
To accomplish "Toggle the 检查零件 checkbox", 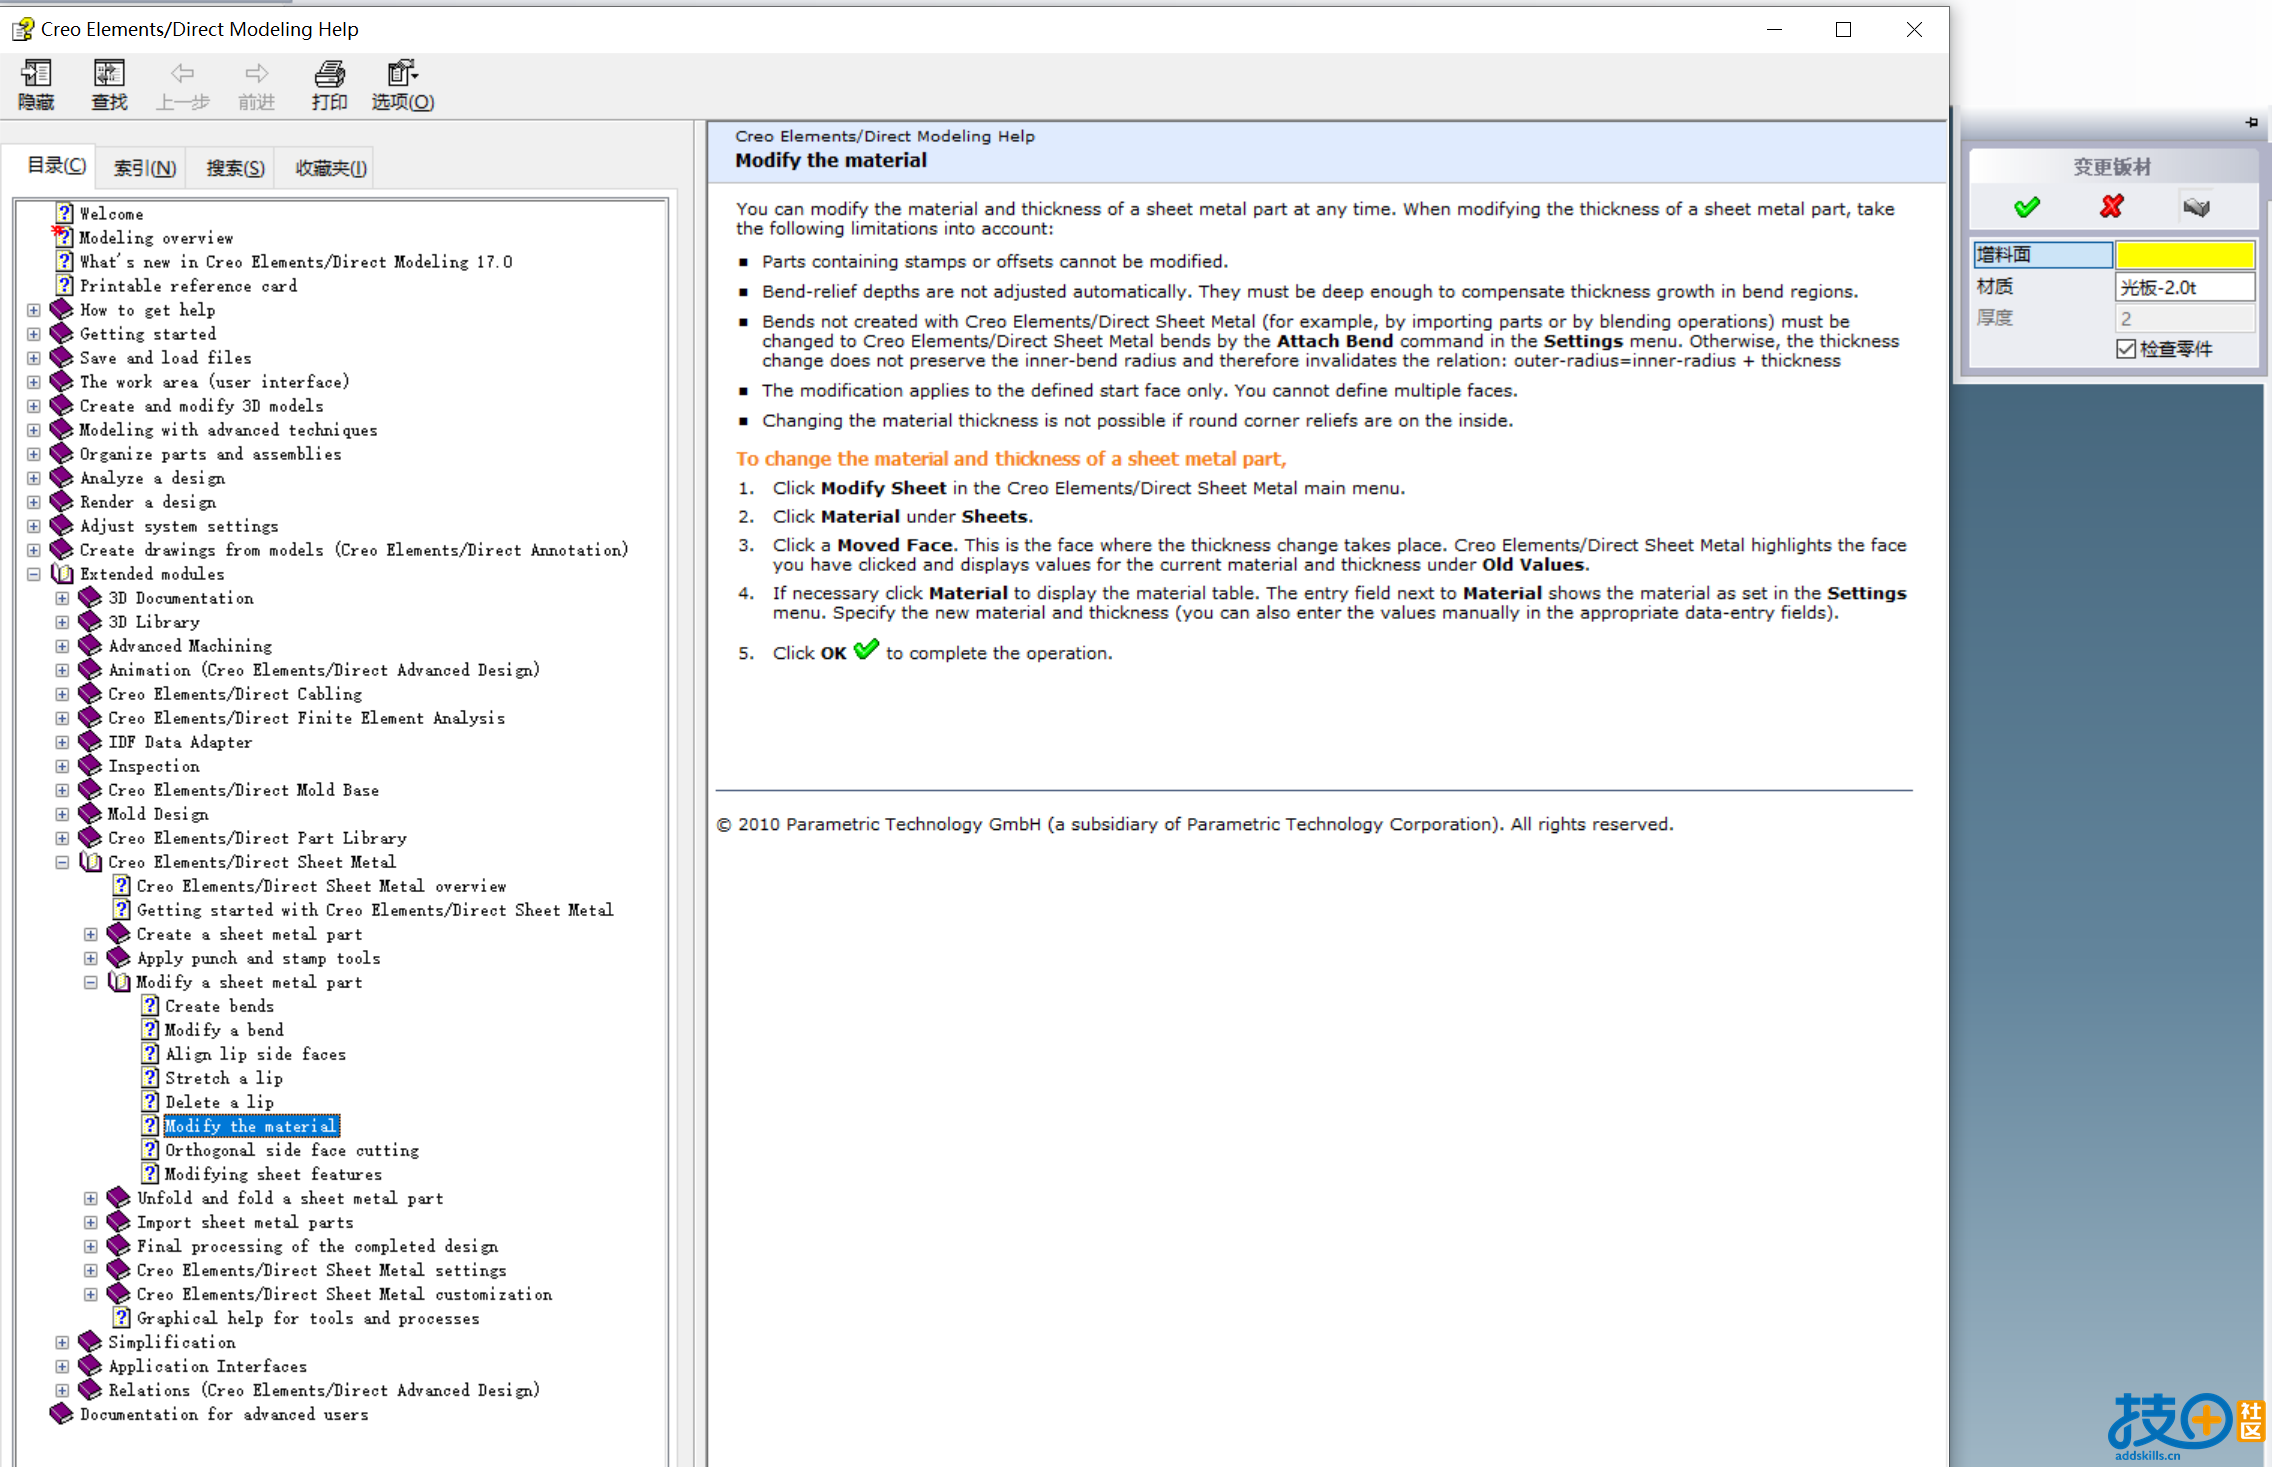I will (2126, 349).
